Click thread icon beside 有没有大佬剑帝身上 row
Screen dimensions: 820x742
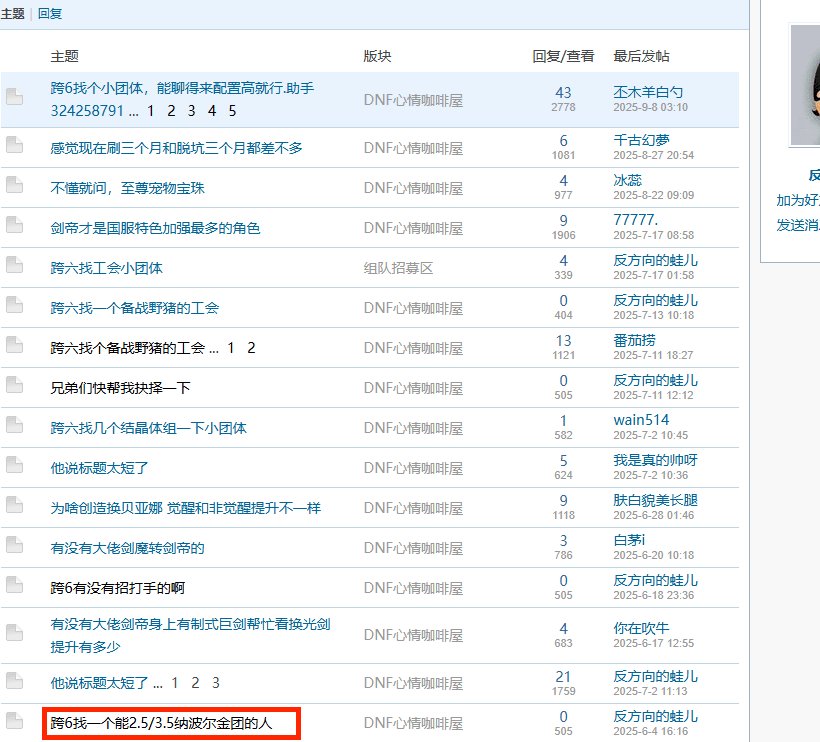tap(14, 632)
